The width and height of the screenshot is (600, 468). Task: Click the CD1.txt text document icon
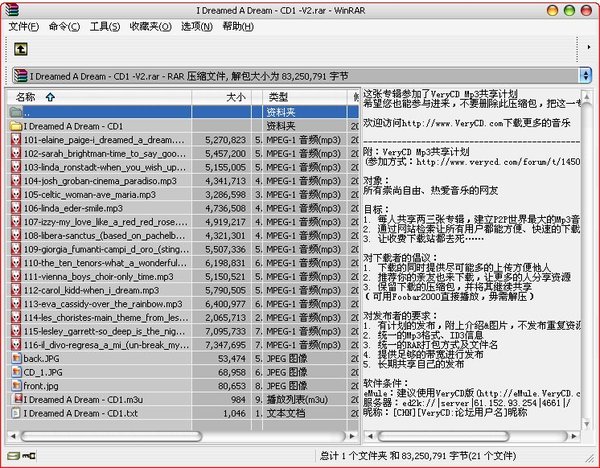[x=16, y=413]
